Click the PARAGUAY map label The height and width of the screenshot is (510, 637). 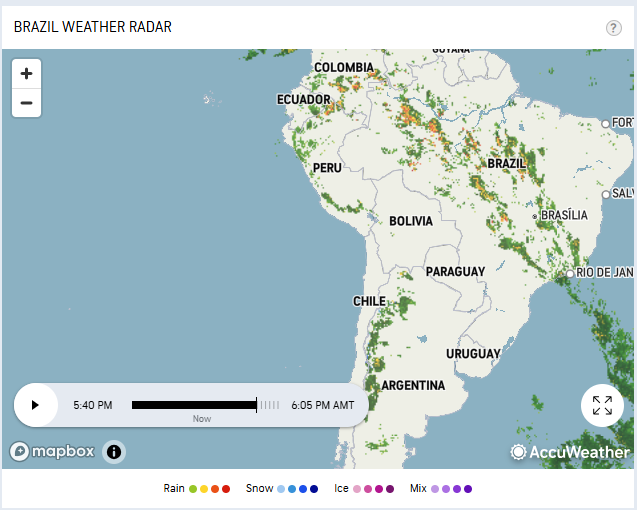(x=455, y=271)
